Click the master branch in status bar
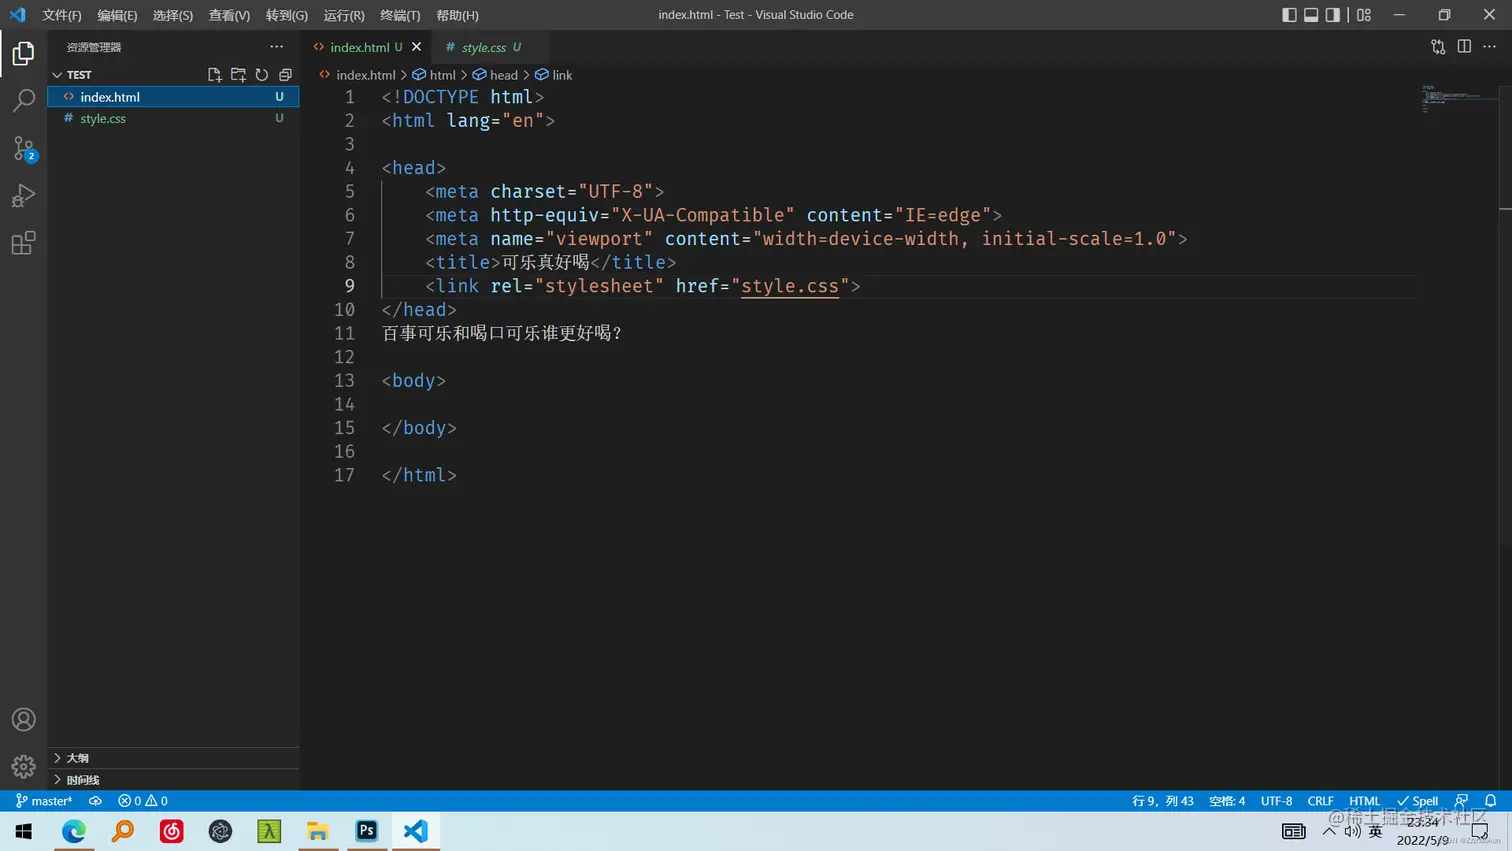Screen dimensions: 1512x851 coord(44,801)
